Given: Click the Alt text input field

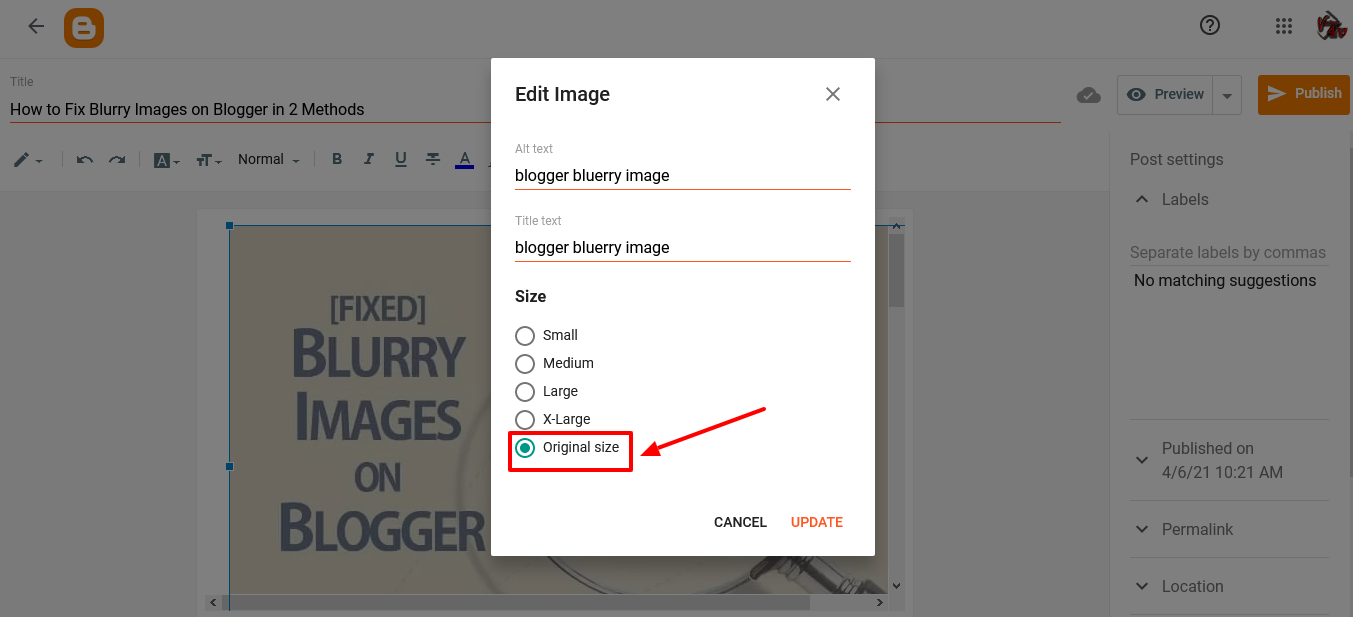Looking at the screenshot, I should 683,175.
